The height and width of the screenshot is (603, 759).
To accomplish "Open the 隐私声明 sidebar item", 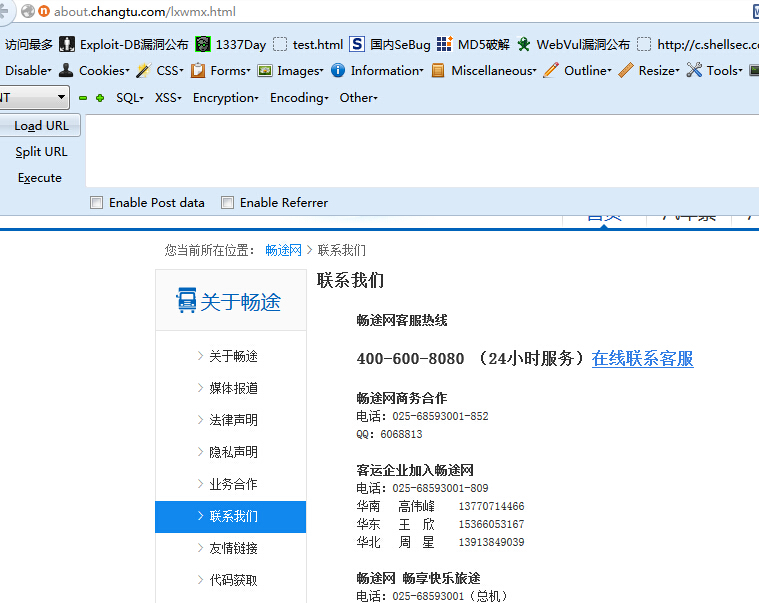I will pyautogui.click(x=230, y=452).
